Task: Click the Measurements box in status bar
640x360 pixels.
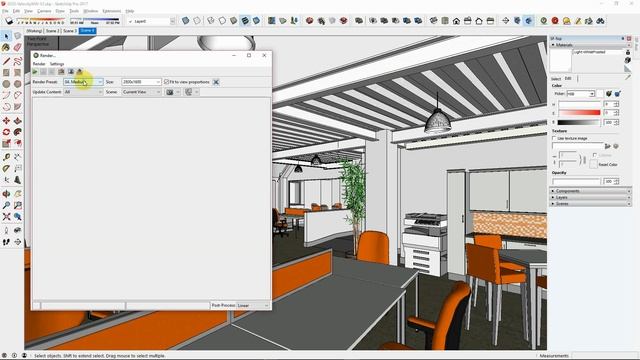Action: click(x=605, y=356)
